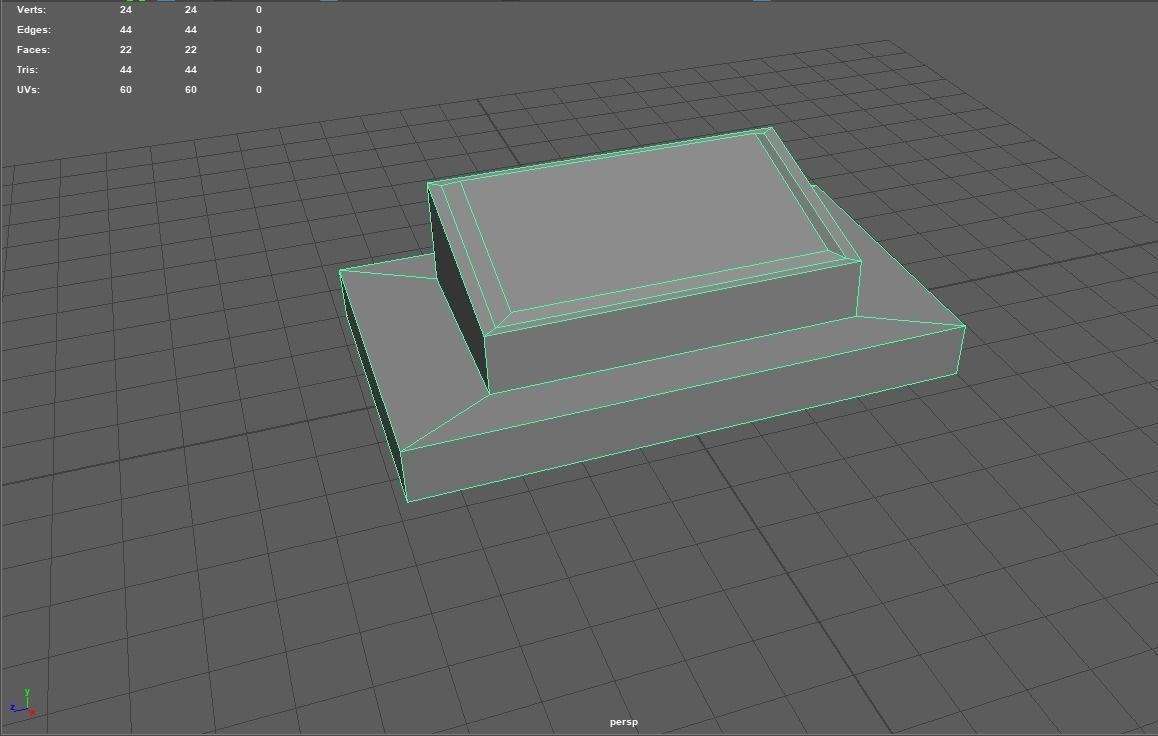Click the 0 value in the Tris row
1158x736 pixels.
(258, 69)
